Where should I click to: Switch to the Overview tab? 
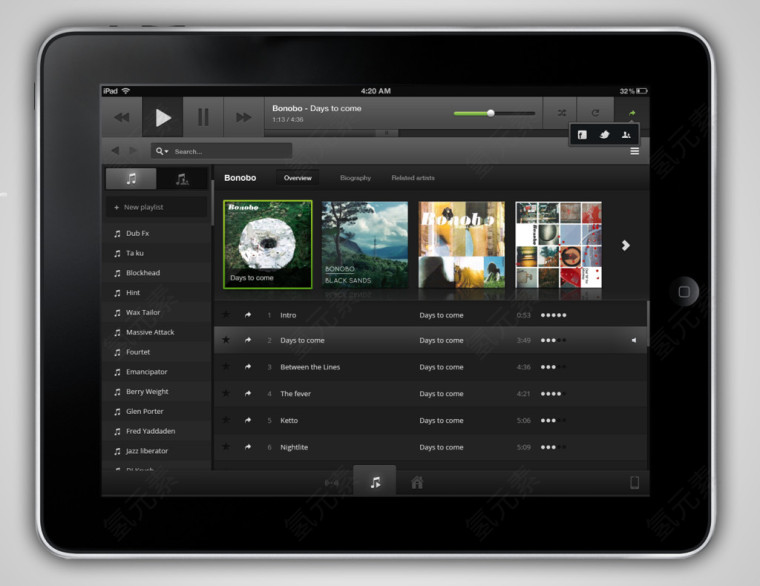(x=298, y=178)
